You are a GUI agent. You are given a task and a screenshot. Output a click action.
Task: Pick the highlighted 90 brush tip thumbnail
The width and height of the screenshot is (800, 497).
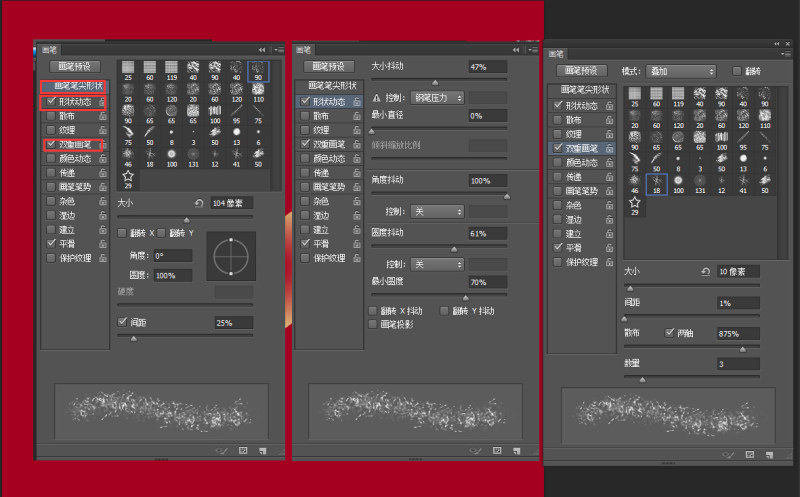point(258,71)
